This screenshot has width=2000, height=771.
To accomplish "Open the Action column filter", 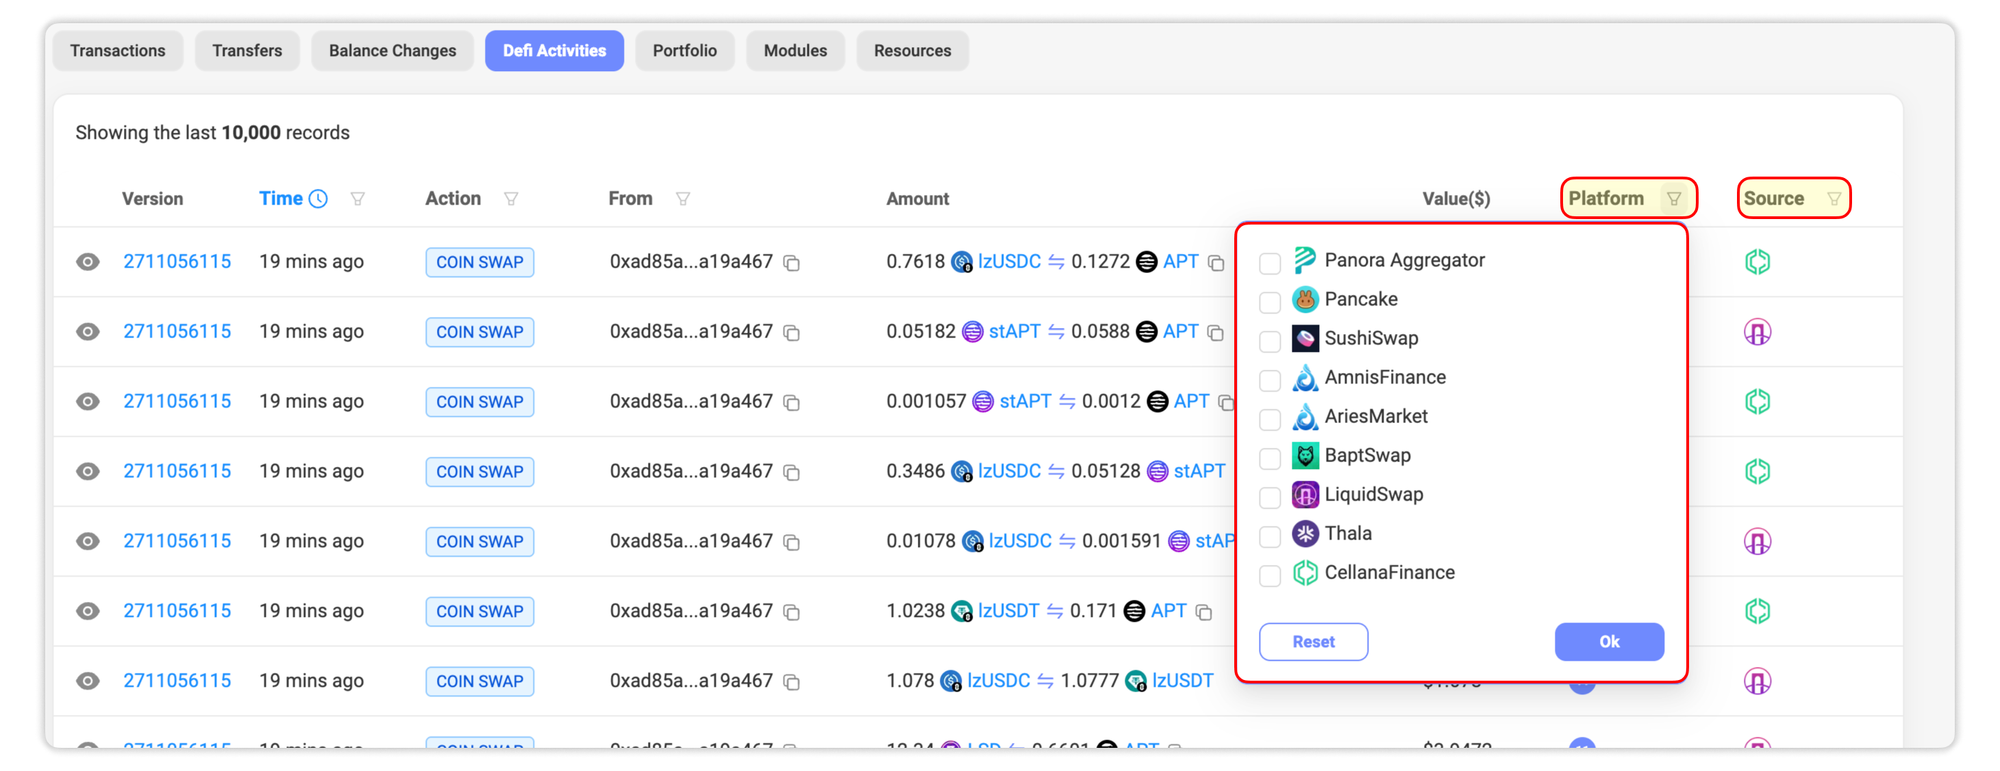I will click(511, 199).
